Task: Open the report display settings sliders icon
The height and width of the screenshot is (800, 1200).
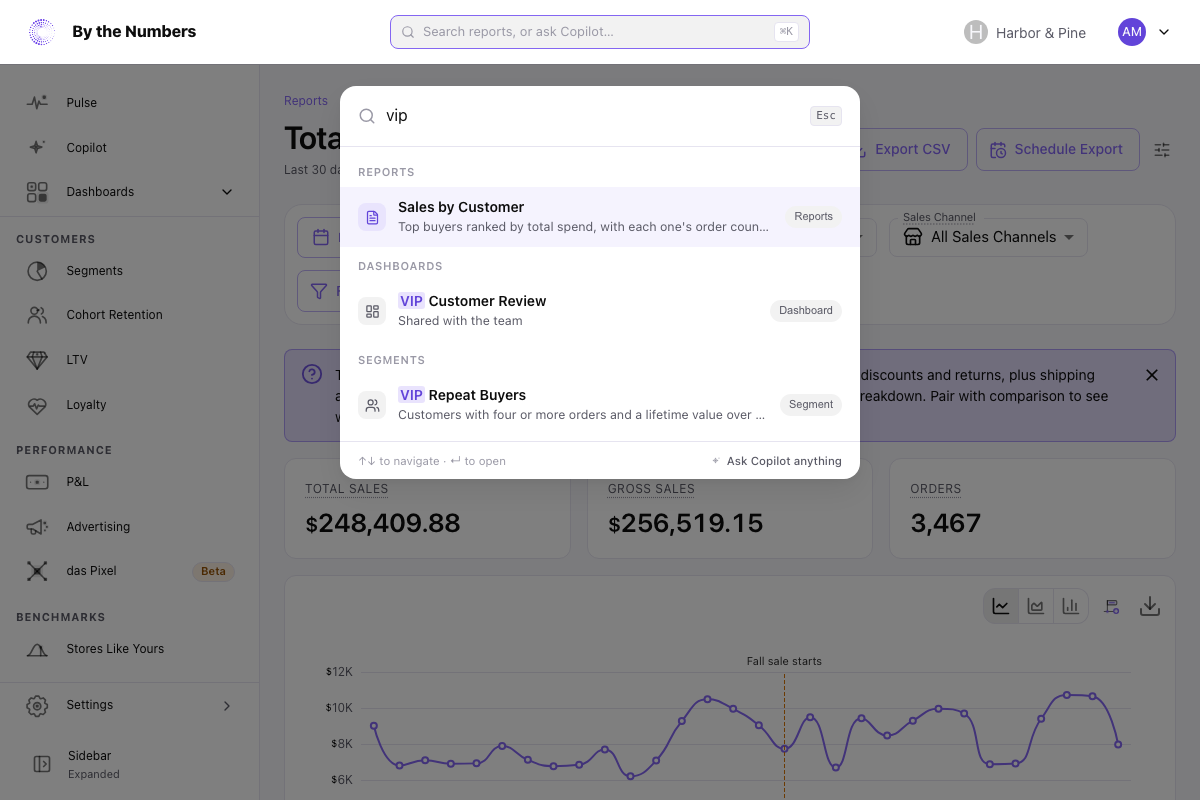Action: 1162,150
